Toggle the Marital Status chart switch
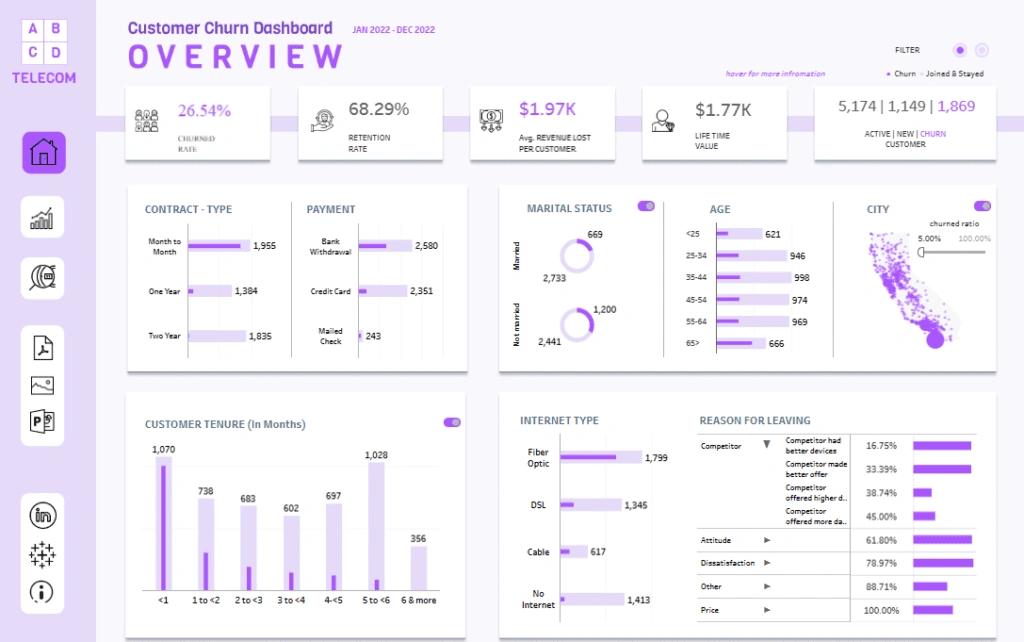The height and width of the screenshot is (642, 1024). [646, 206]
